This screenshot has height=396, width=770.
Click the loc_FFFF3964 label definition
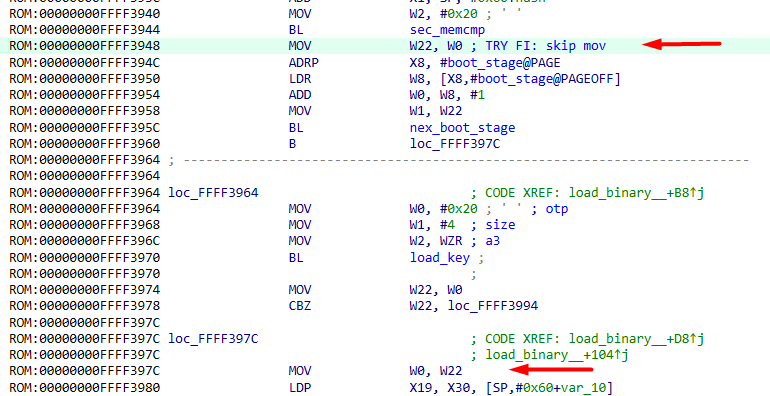click(x=213, y=193)
